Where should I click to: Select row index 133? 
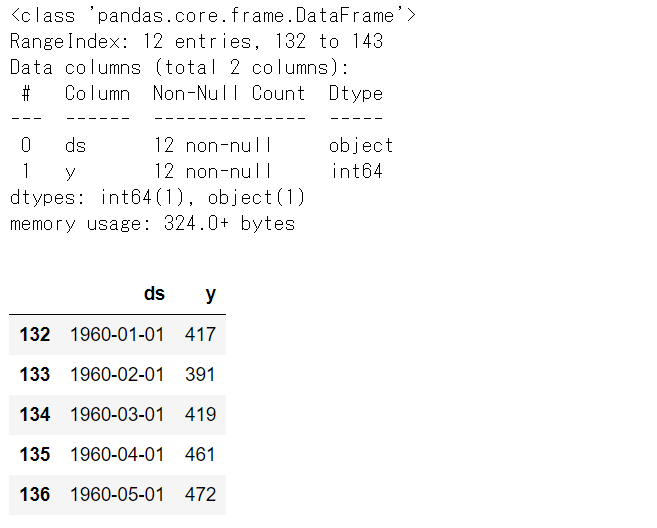click(x=35, y=374)
